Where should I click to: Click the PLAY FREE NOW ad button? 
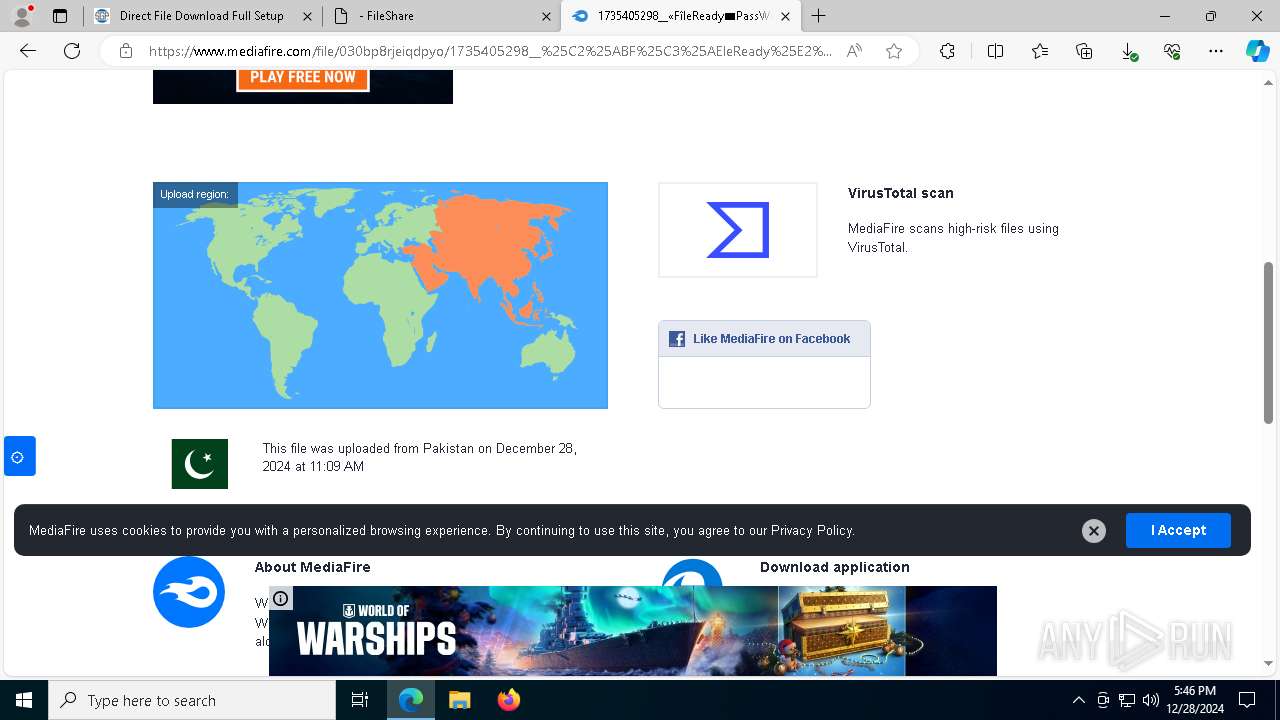(303, 77)
